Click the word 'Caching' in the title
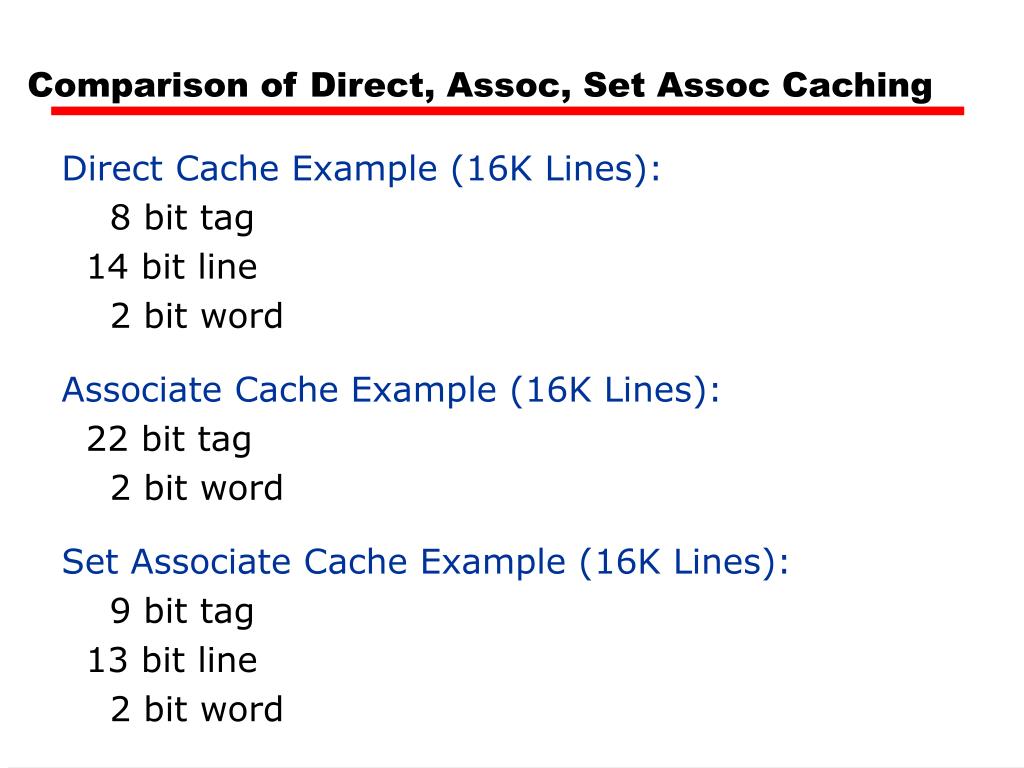This screenshot has width=1024, height=768. [857, 86]
